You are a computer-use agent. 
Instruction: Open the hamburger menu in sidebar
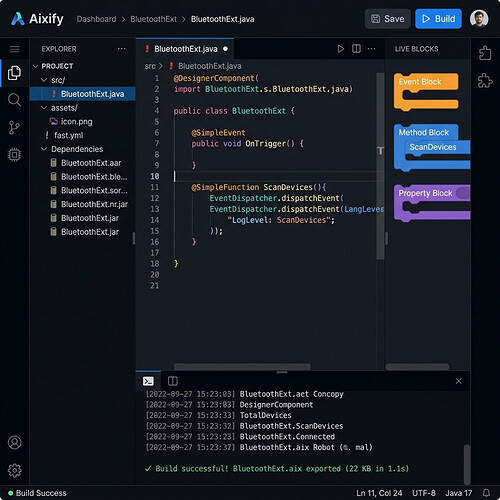[14, 49]
